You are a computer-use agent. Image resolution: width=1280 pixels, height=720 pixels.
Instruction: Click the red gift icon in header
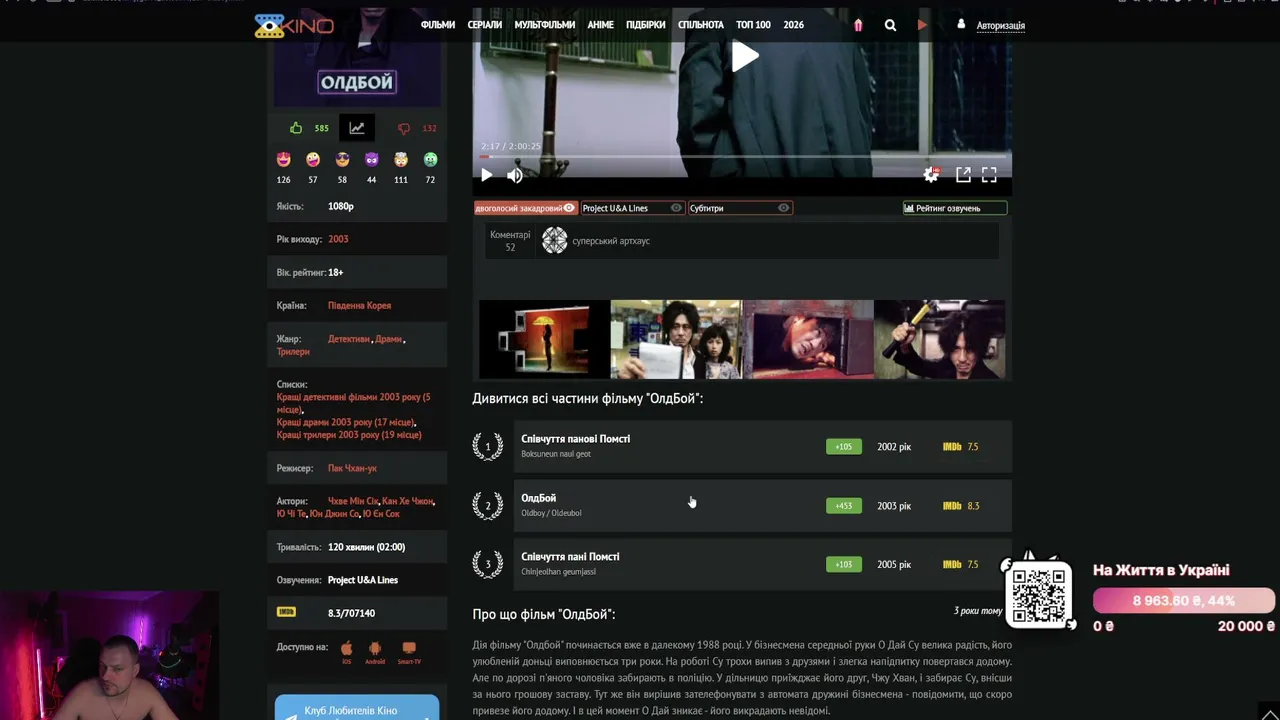click(858, 25)
